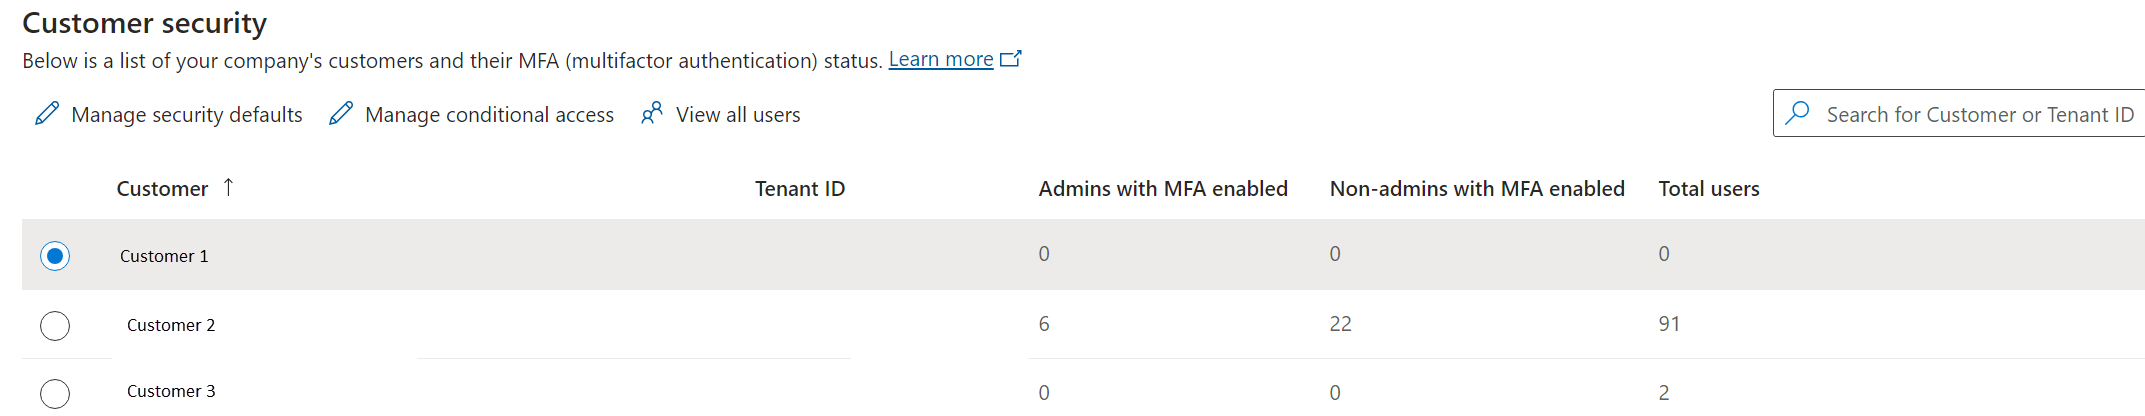Click the people icon for all users
This screenshot has width=2145, height=416.
click(x=652, y=113)
